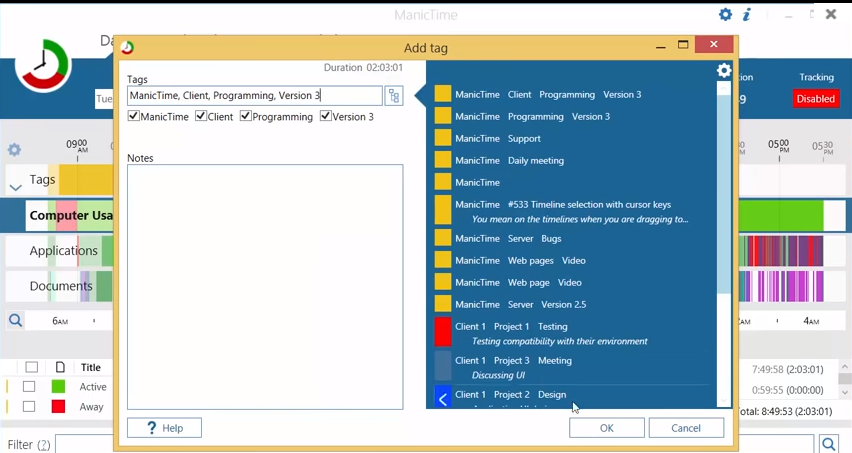Toggle the header checkbox next to Title

point(32,367)
